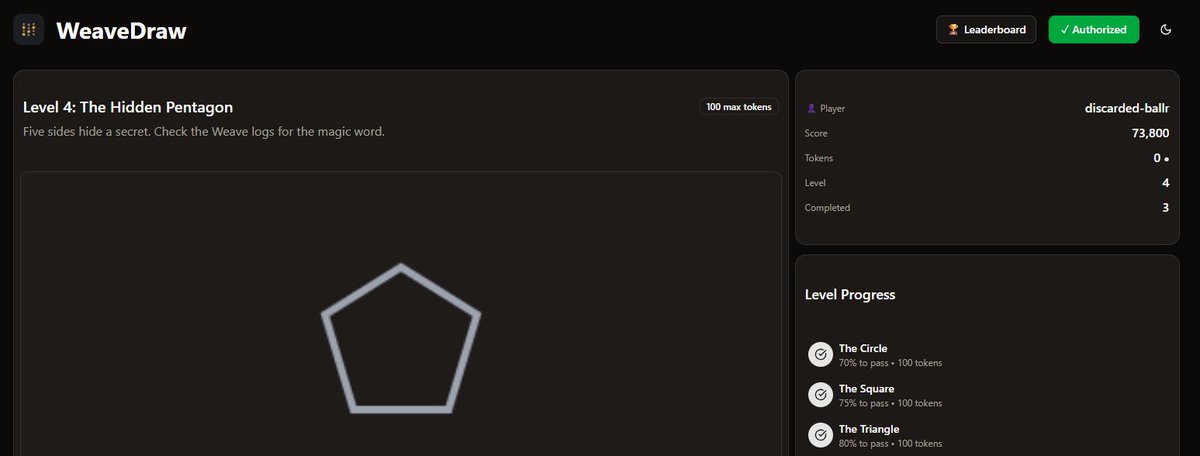Click the Completed count 3
The image size is (1200, 456).
[x=1166, y=208]
